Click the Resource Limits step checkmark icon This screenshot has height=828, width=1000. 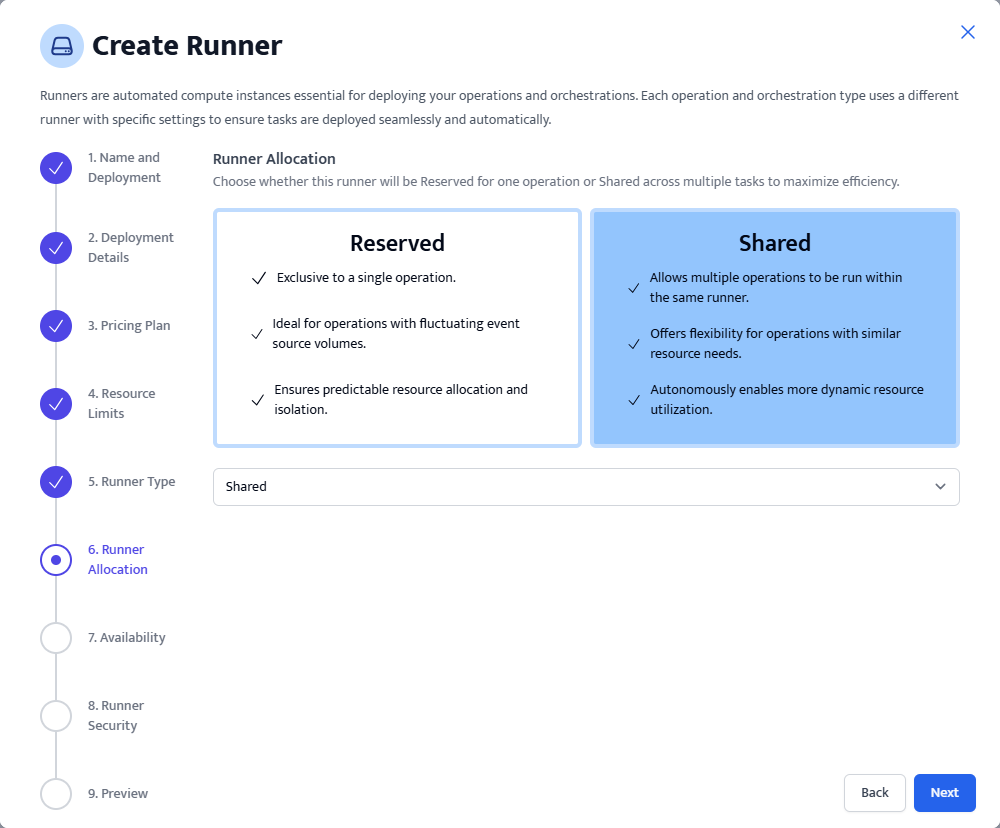[x=56, y=404]
